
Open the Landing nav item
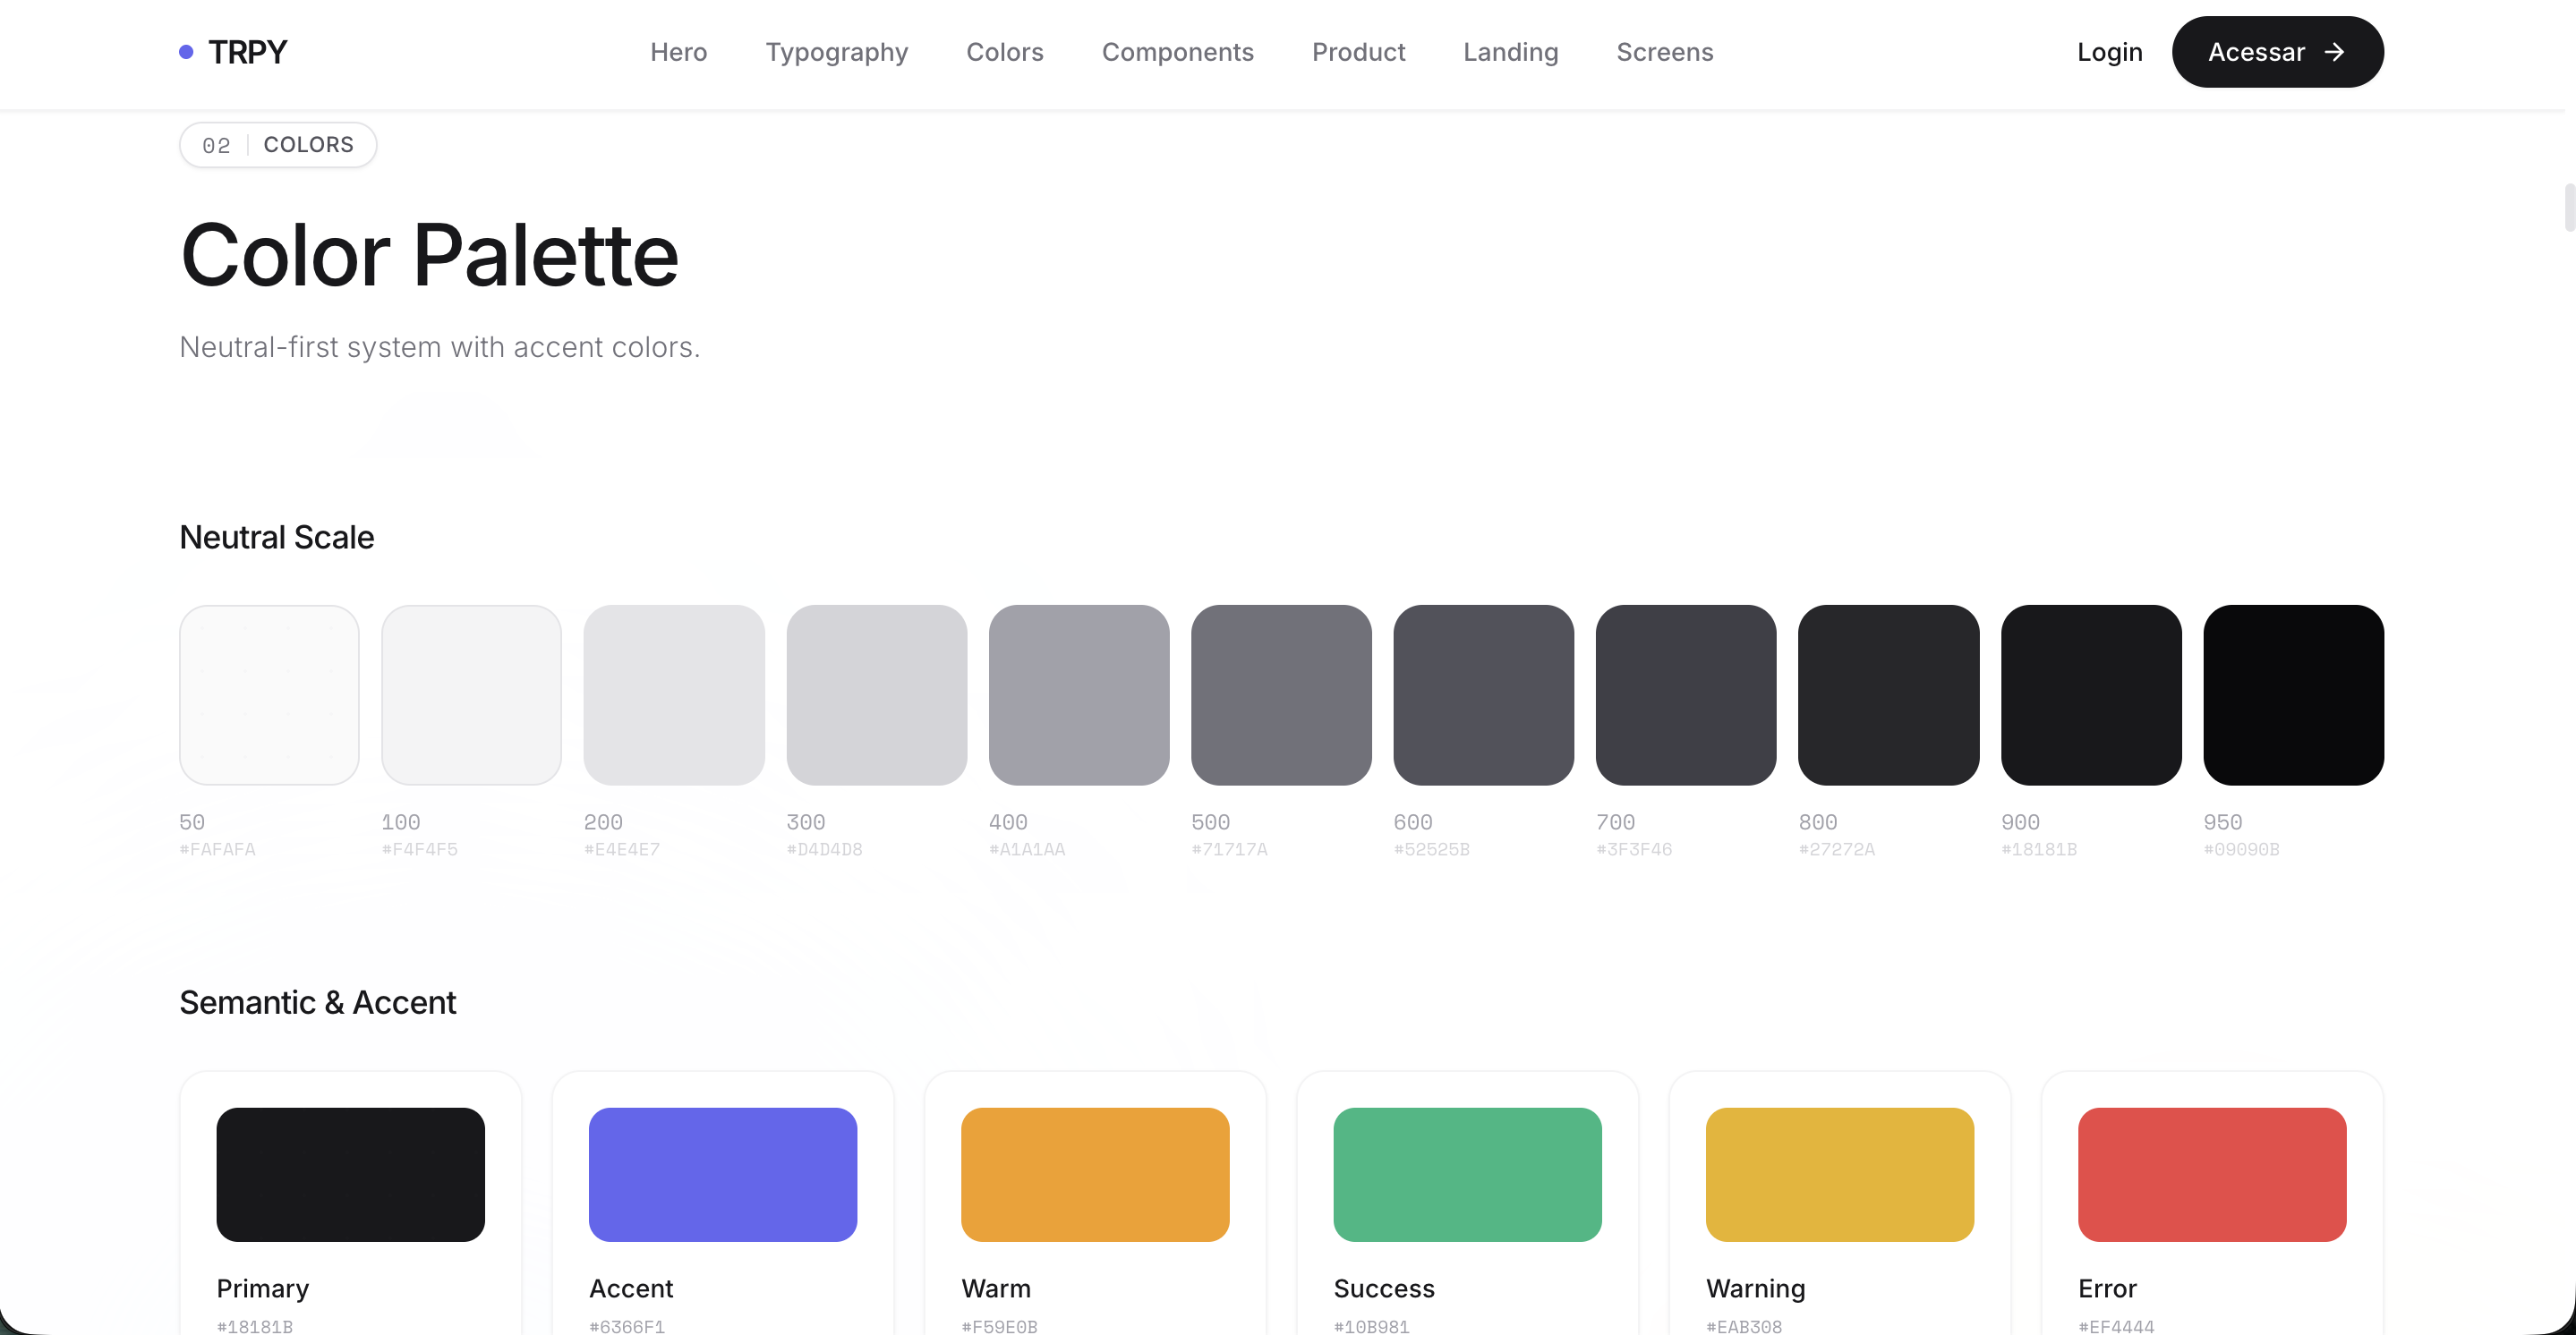coord(1510,52)
